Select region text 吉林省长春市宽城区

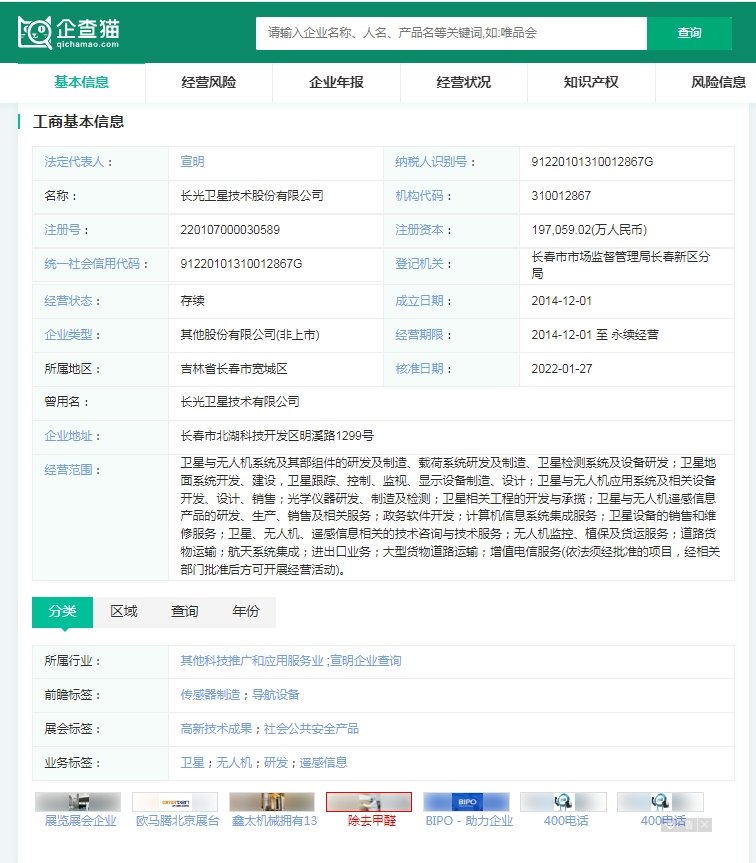tap(234, 369)
